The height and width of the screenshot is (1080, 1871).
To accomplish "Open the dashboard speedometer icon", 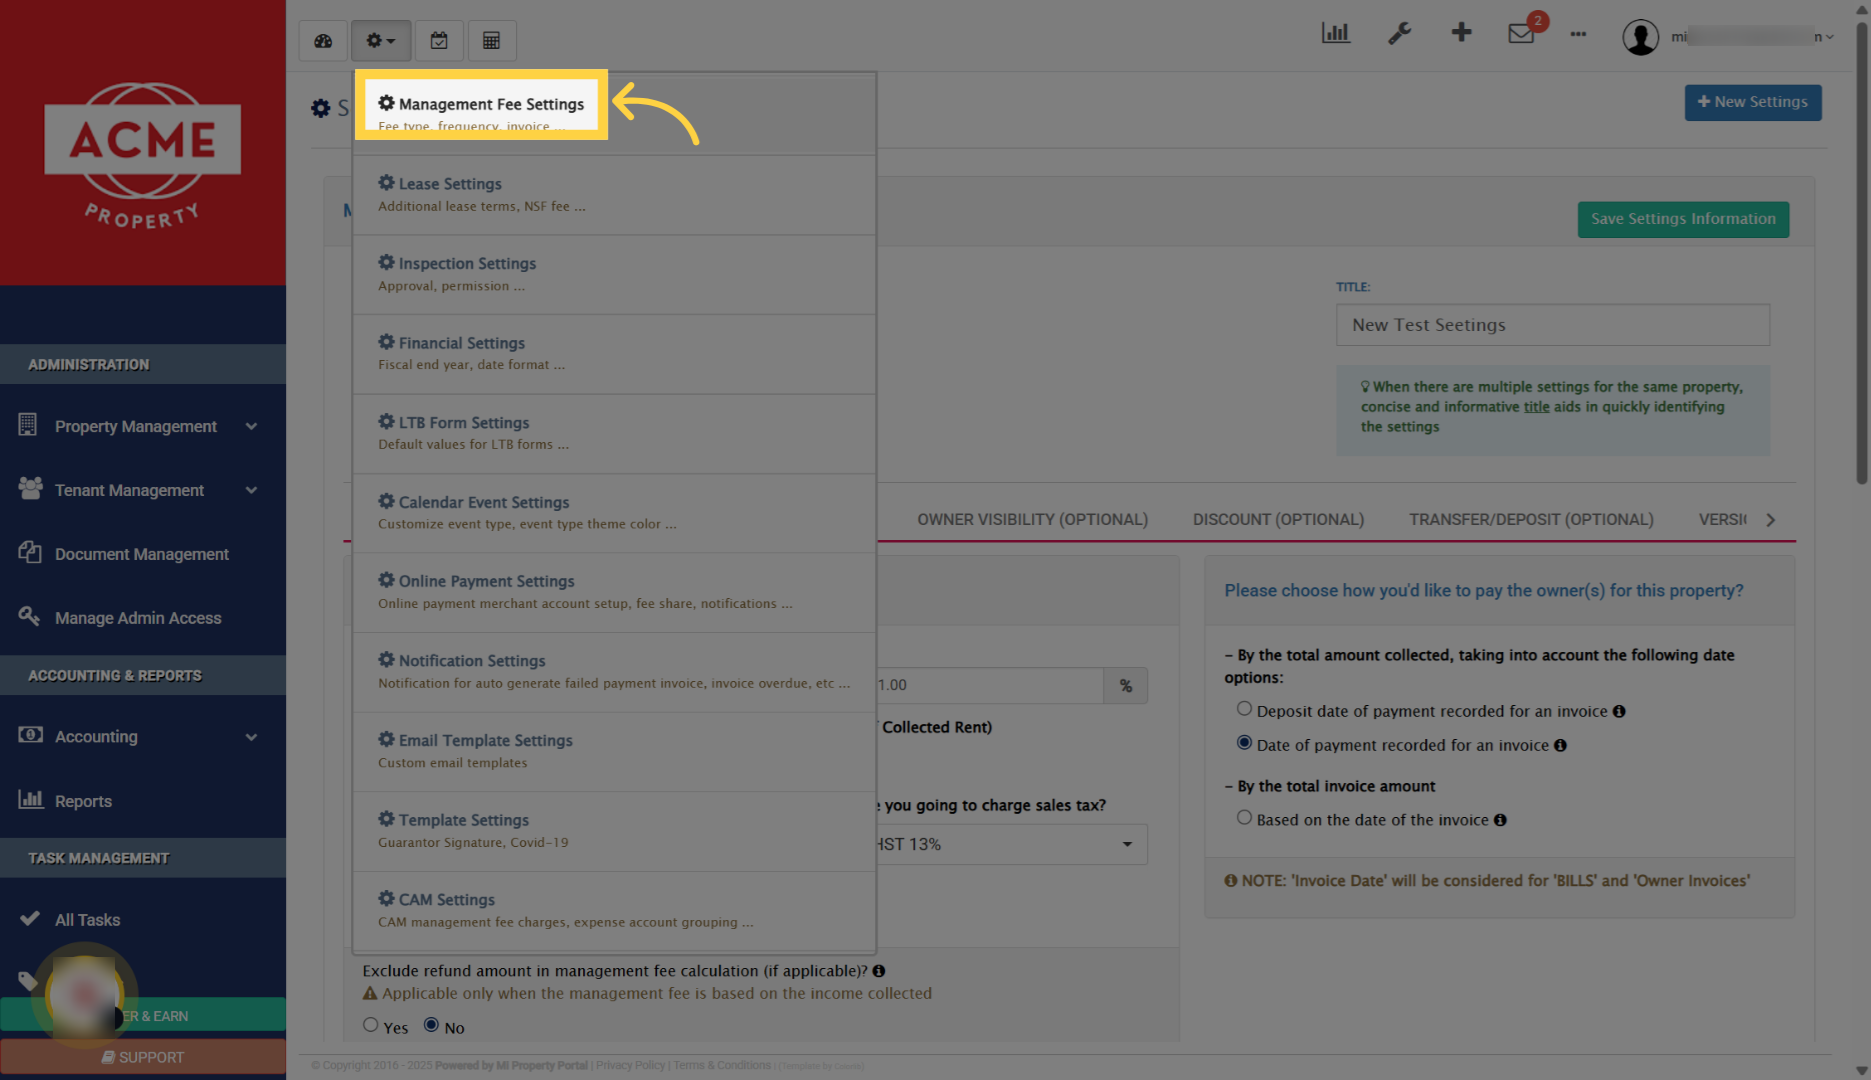I will point(322,40).
